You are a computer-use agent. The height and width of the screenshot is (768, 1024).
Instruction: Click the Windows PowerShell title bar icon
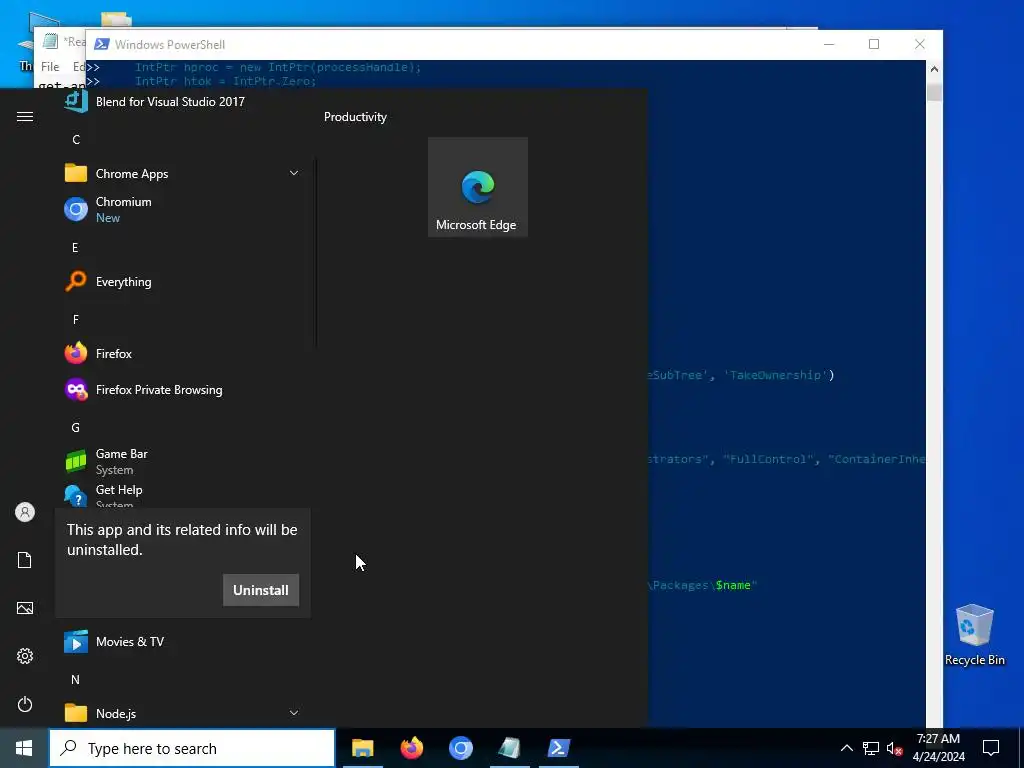pos(101,44)
